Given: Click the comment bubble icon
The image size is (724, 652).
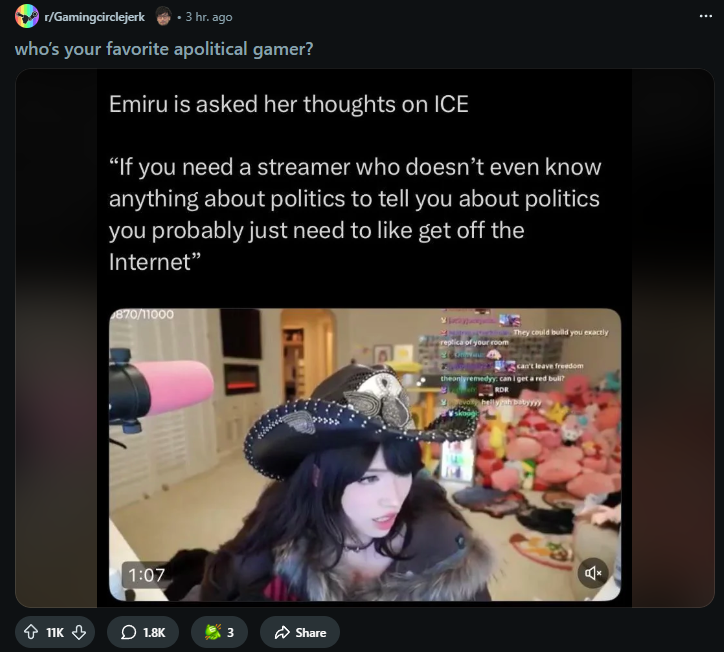Looking at the screenshot, I should tap(128, 632).
